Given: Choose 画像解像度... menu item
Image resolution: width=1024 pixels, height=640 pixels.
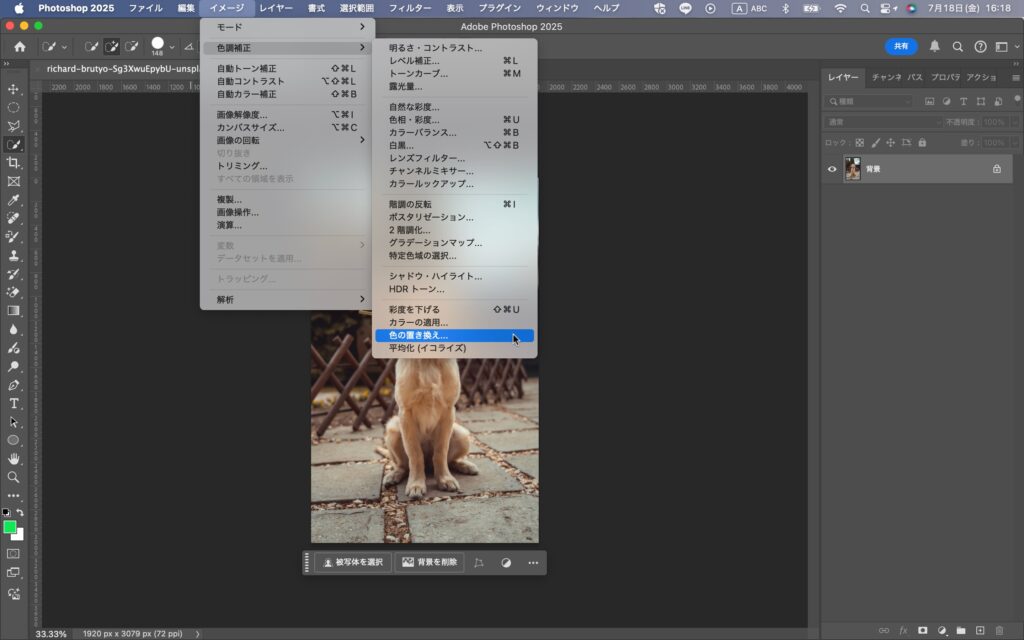Looking at the screenshot, I should pos(287,114).
